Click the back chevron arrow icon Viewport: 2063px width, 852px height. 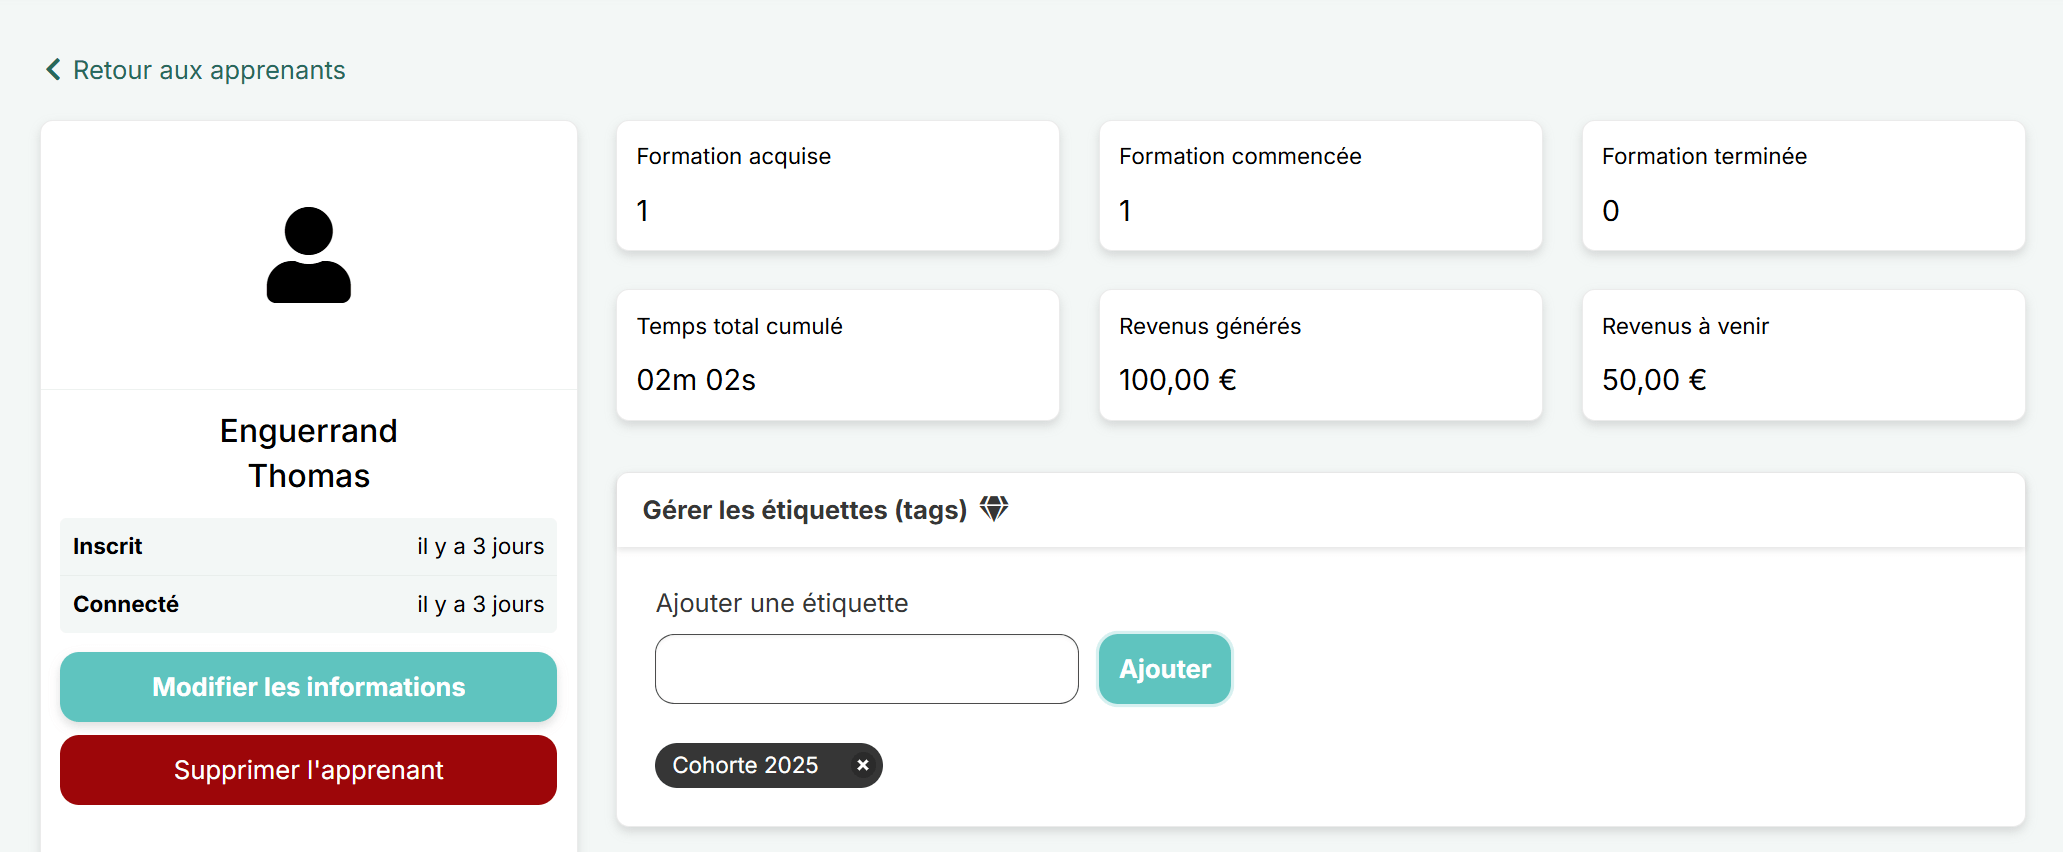[x=54, y=69]
